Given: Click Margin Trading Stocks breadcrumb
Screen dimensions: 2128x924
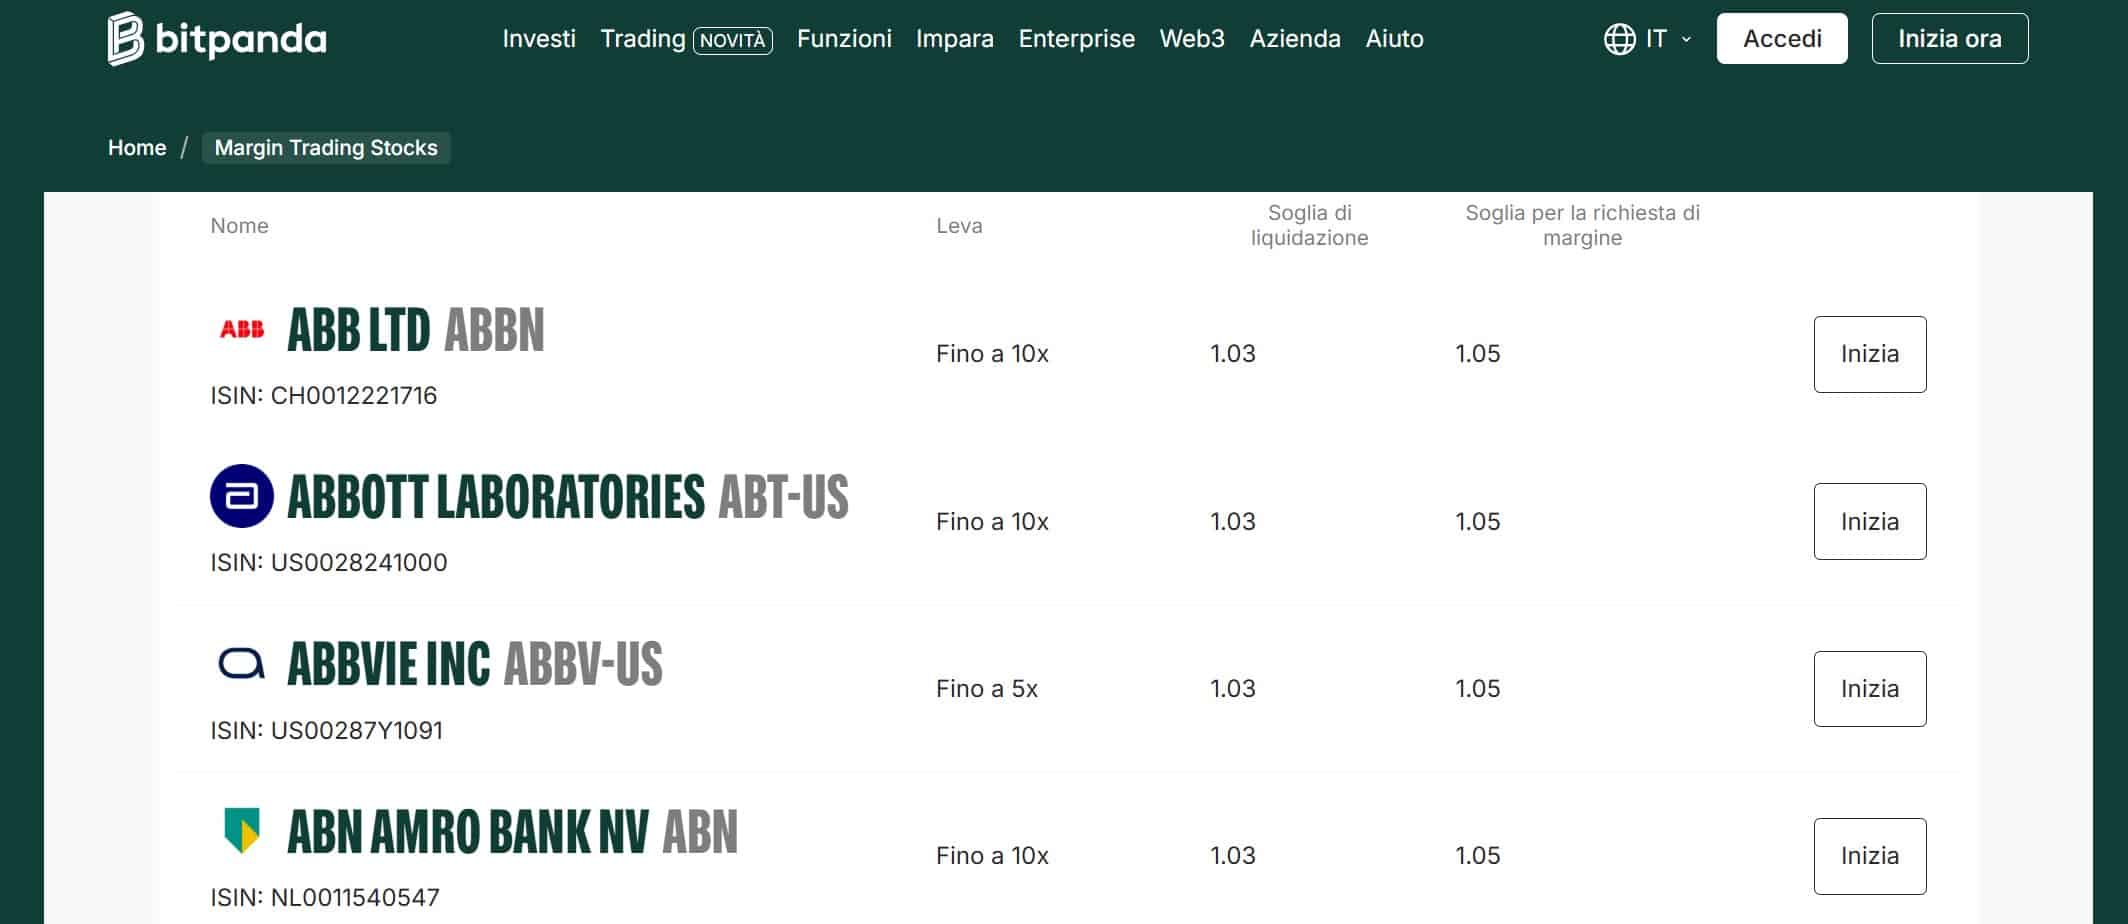Looking at the screenshot, I should [326, 148].
